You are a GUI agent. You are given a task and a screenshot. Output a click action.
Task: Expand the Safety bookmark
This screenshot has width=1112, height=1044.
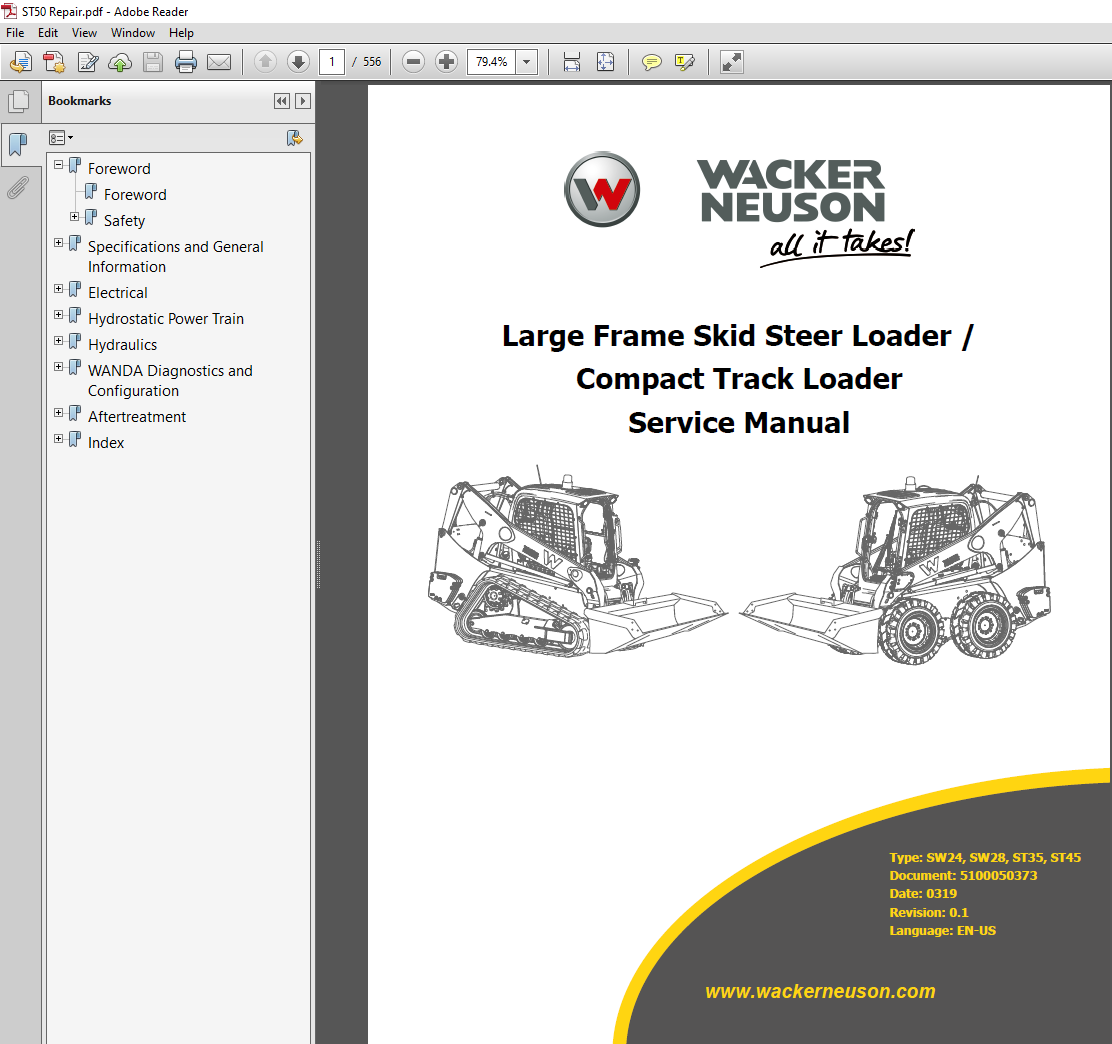[73, 217]
